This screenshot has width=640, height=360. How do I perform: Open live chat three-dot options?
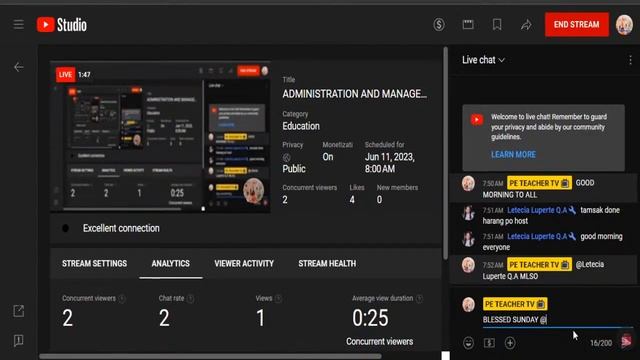(x=630, y=60)
